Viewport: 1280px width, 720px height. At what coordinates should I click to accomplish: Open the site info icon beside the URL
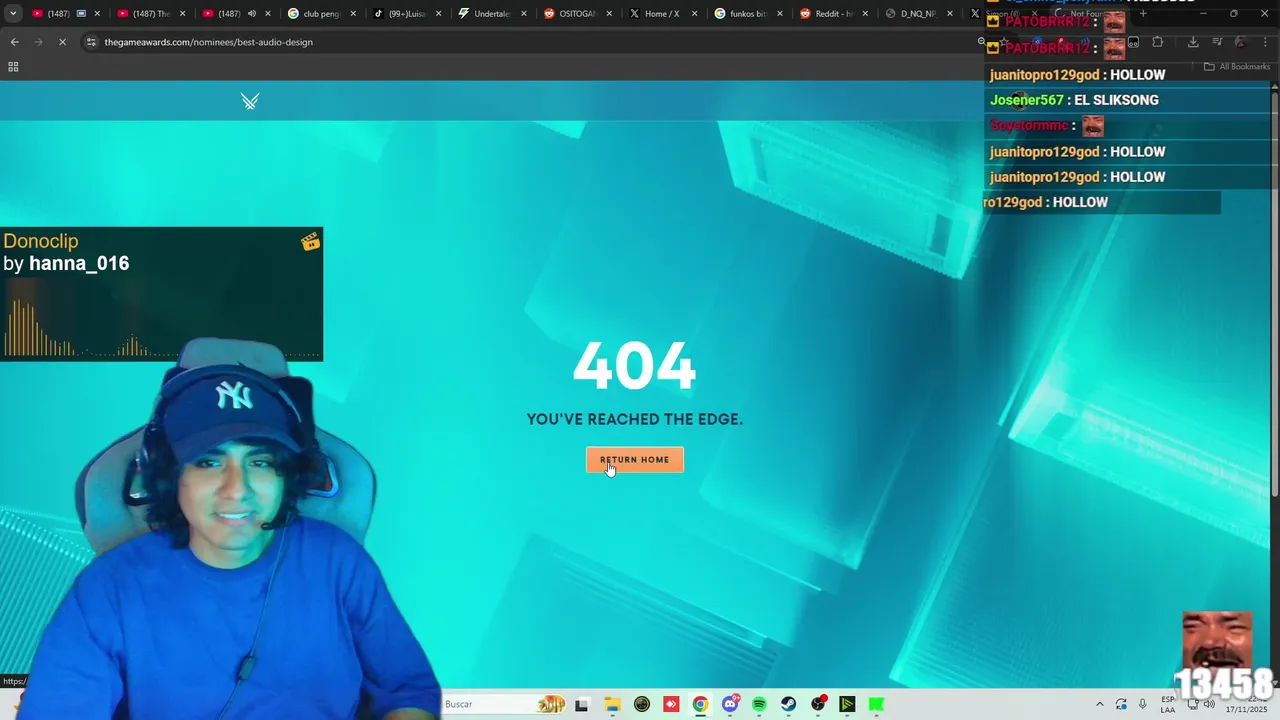pyautogui.click(x=91, y=42)
